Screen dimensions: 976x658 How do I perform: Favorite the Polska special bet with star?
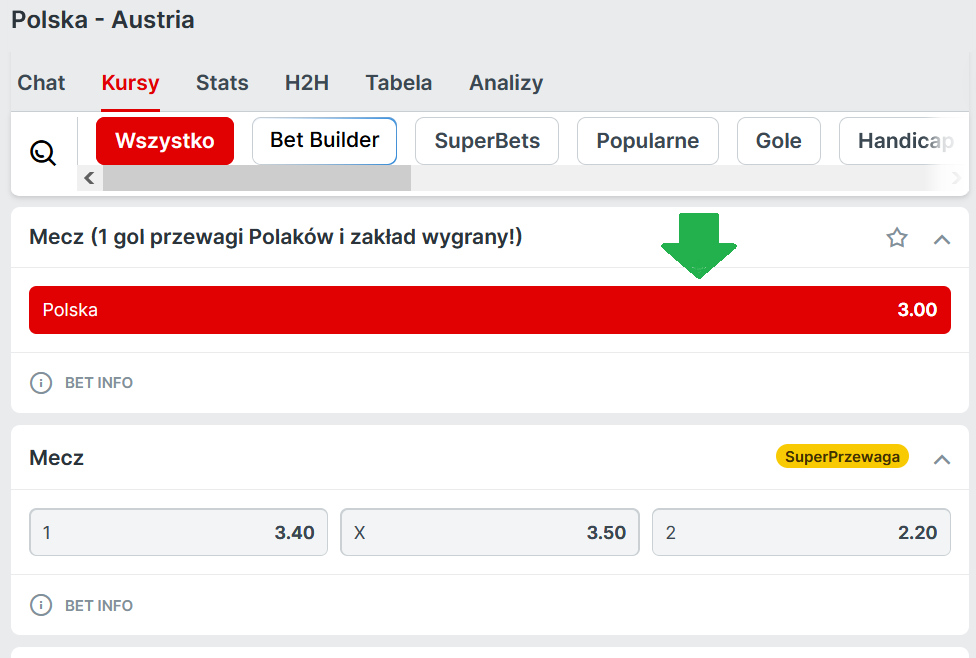tap(897, 238)
